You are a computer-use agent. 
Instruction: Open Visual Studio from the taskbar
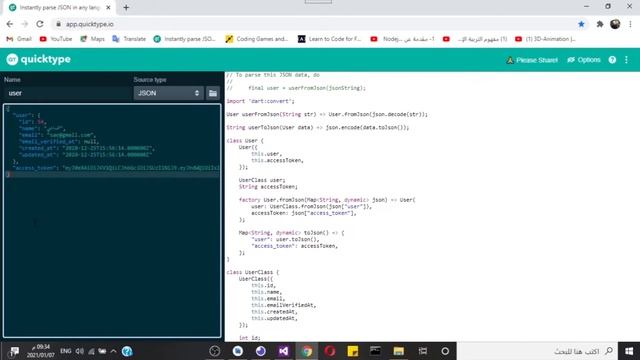pyautogui.click(x=284, y=351)
